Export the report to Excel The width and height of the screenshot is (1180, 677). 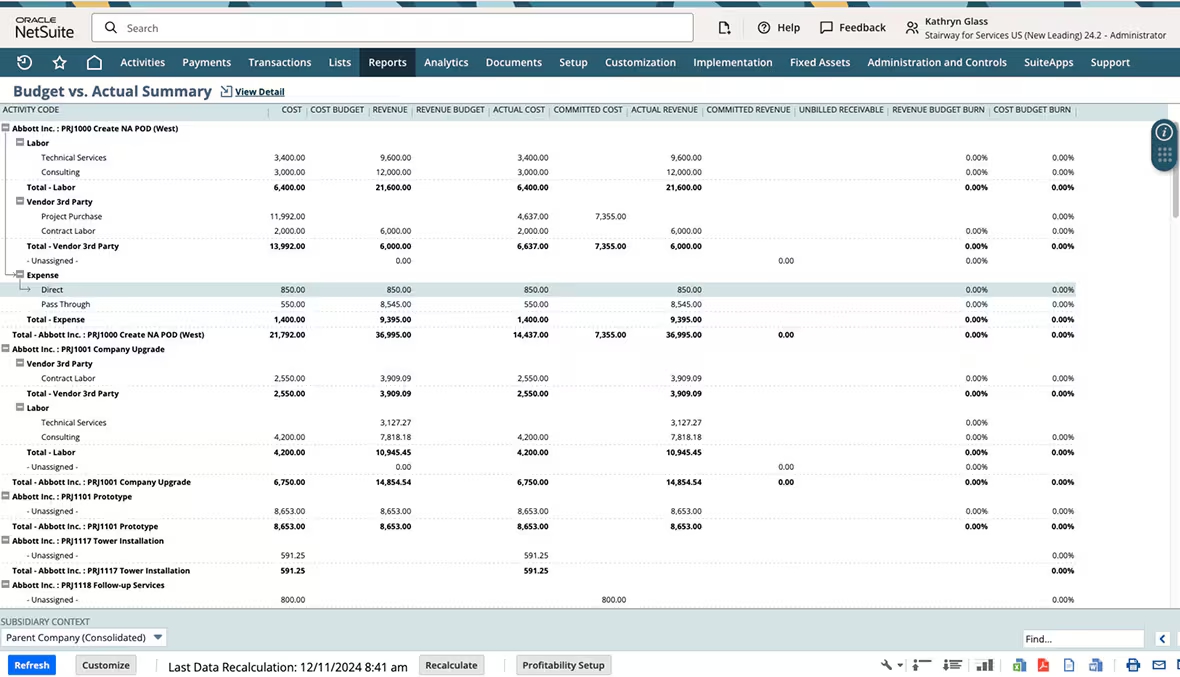click(x=1019, y=665)
